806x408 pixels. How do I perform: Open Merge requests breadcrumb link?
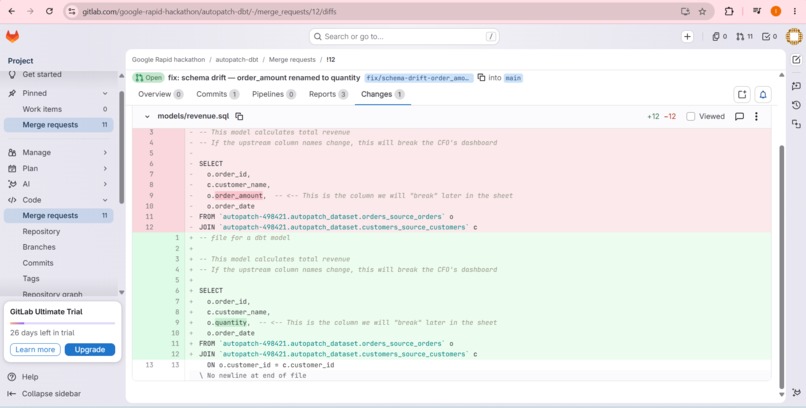292,60
